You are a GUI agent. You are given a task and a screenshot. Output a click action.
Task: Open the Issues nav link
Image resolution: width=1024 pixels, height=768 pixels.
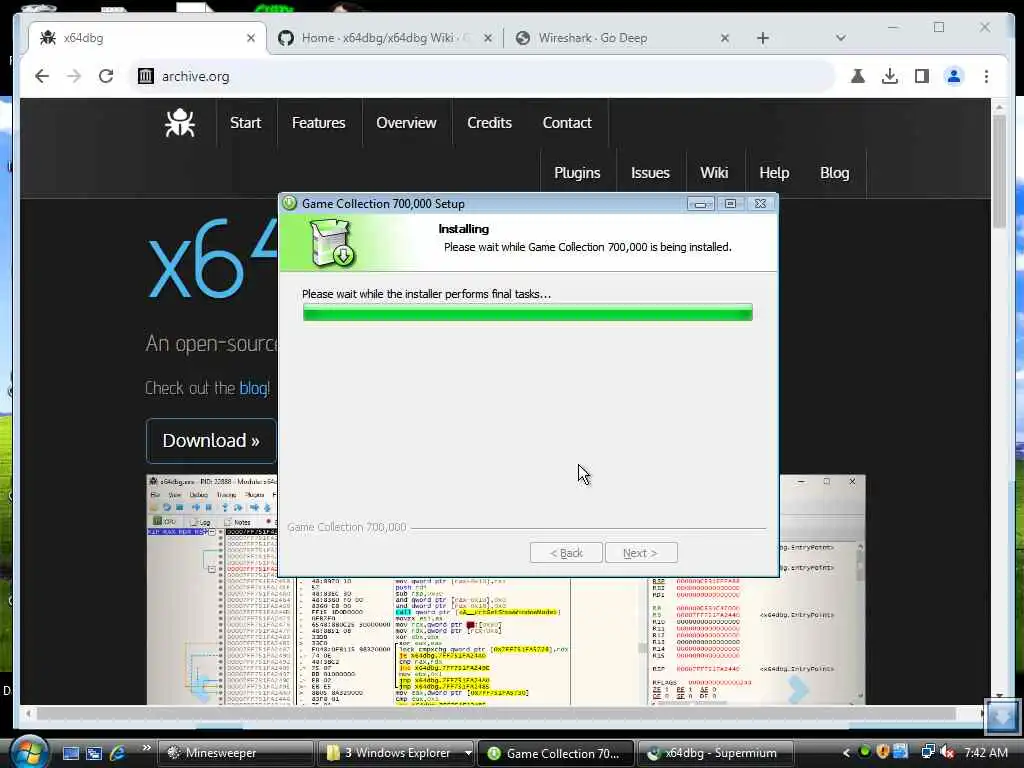(x=650, y=173)
